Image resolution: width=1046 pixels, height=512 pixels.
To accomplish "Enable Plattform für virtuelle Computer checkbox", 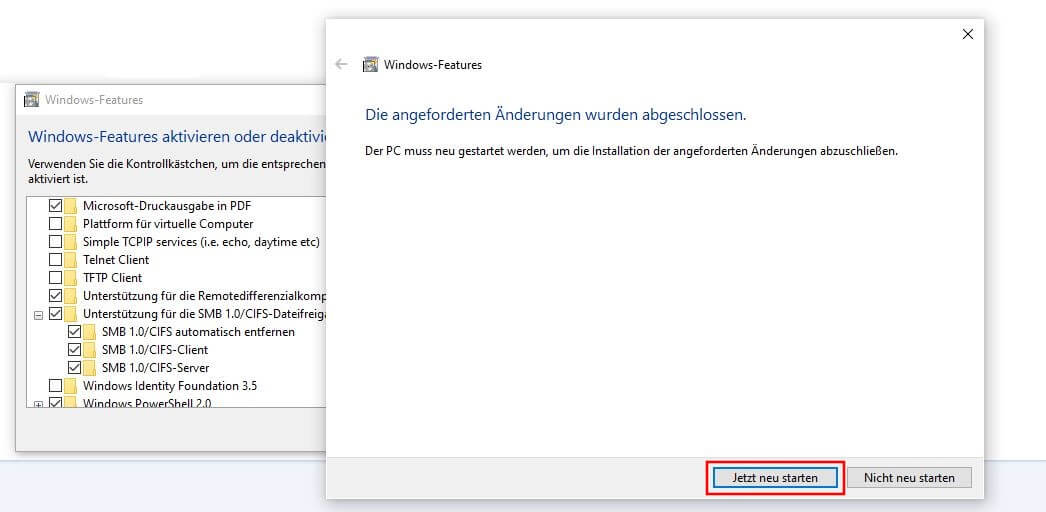I will tap(55, 223).
